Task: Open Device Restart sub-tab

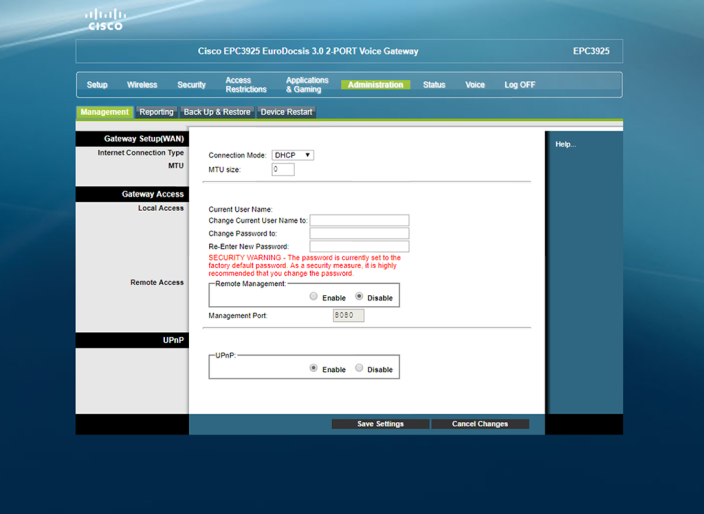Action: point(286,112)
